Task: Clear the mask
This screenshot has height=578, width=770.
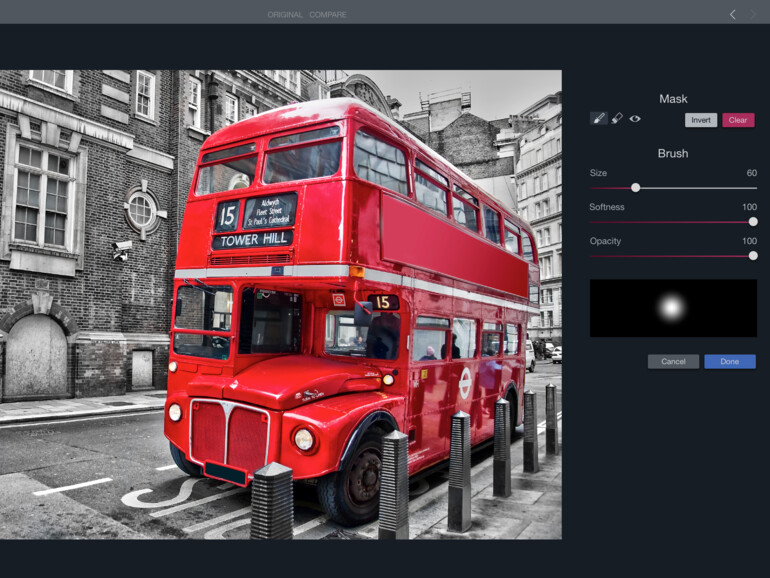Action: tap(738, 120)
